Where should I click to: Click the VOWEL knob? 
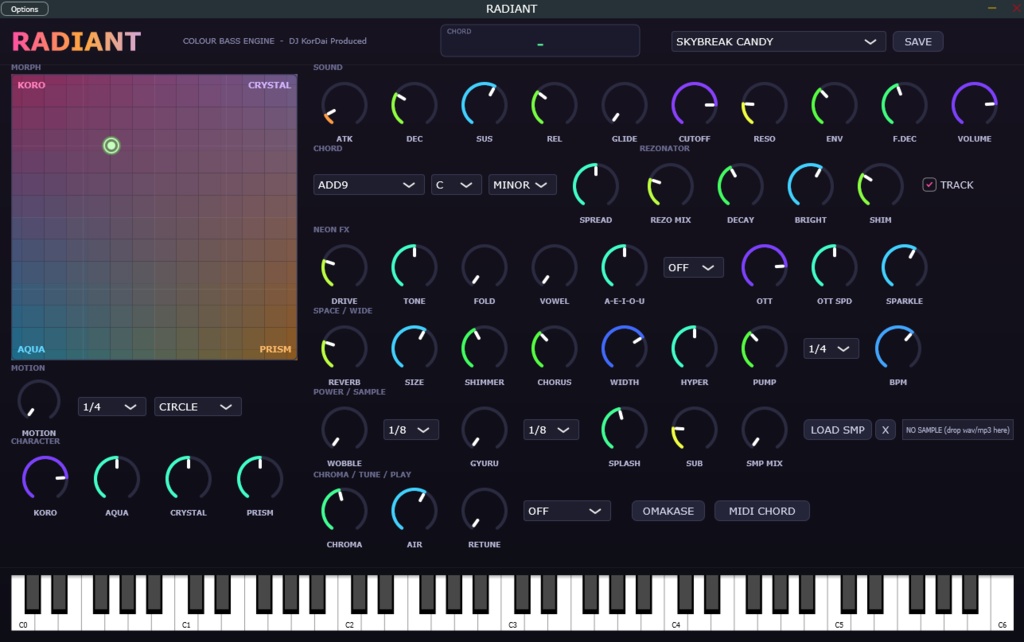click(554, 267)
